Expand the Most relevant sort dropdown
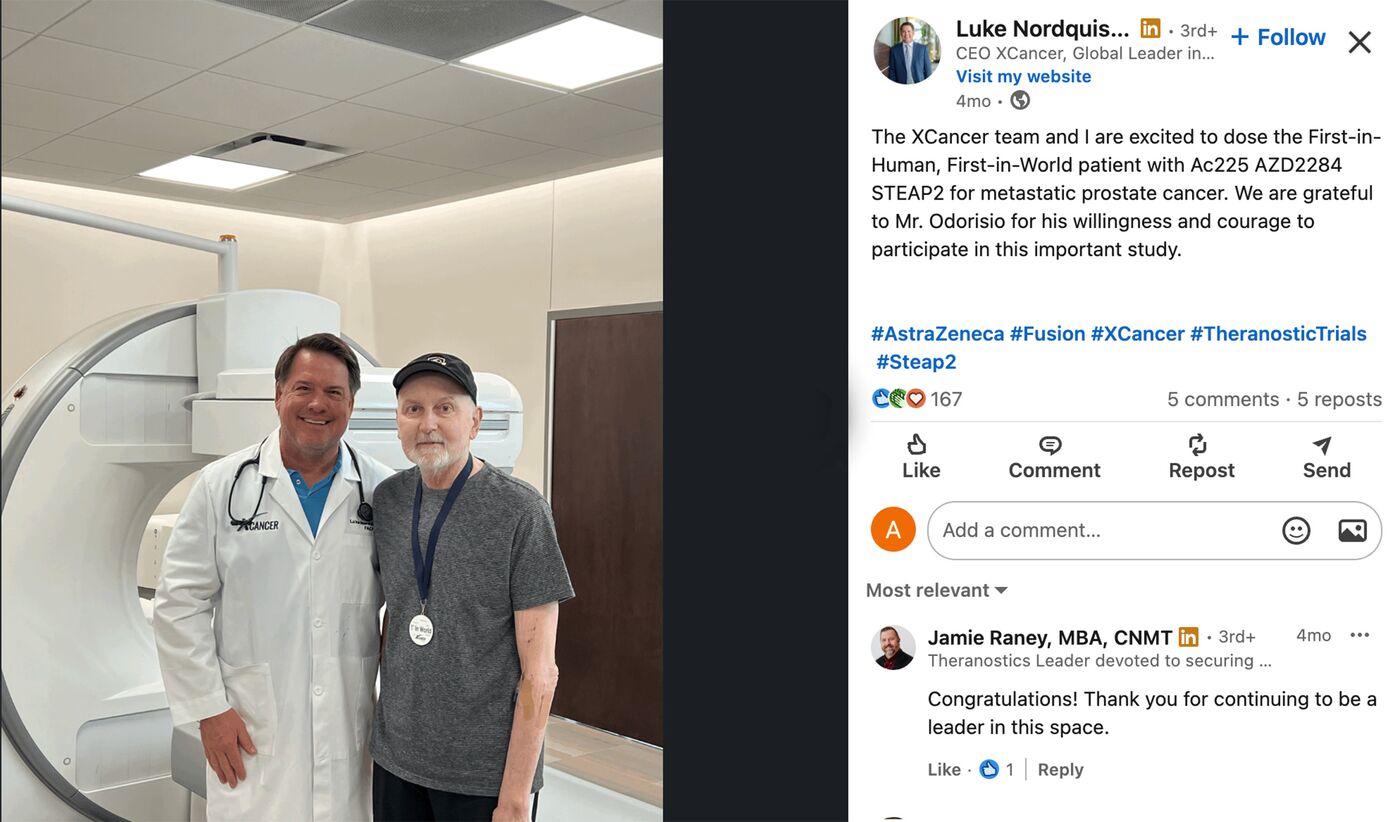 pyautogui.click(x=937, y=590)
